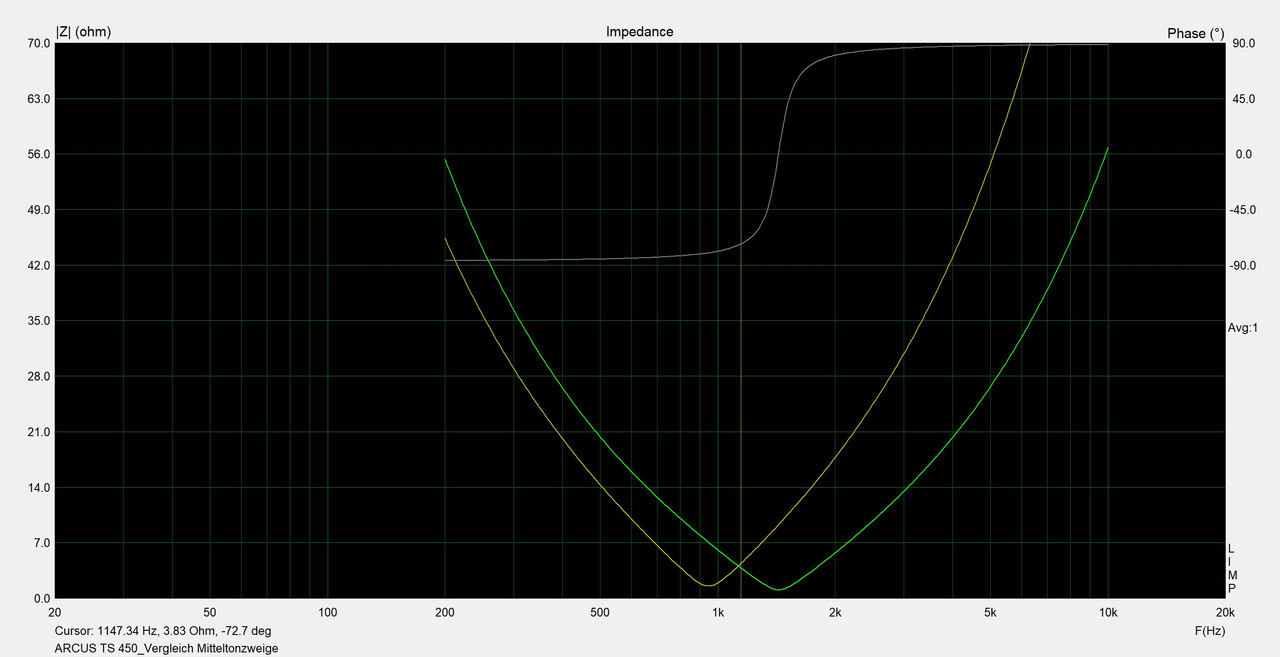The height and width of the screenshot is (657, 1280).
Task: Click the Avg:1 indicator
Action: click(1243, 328)
